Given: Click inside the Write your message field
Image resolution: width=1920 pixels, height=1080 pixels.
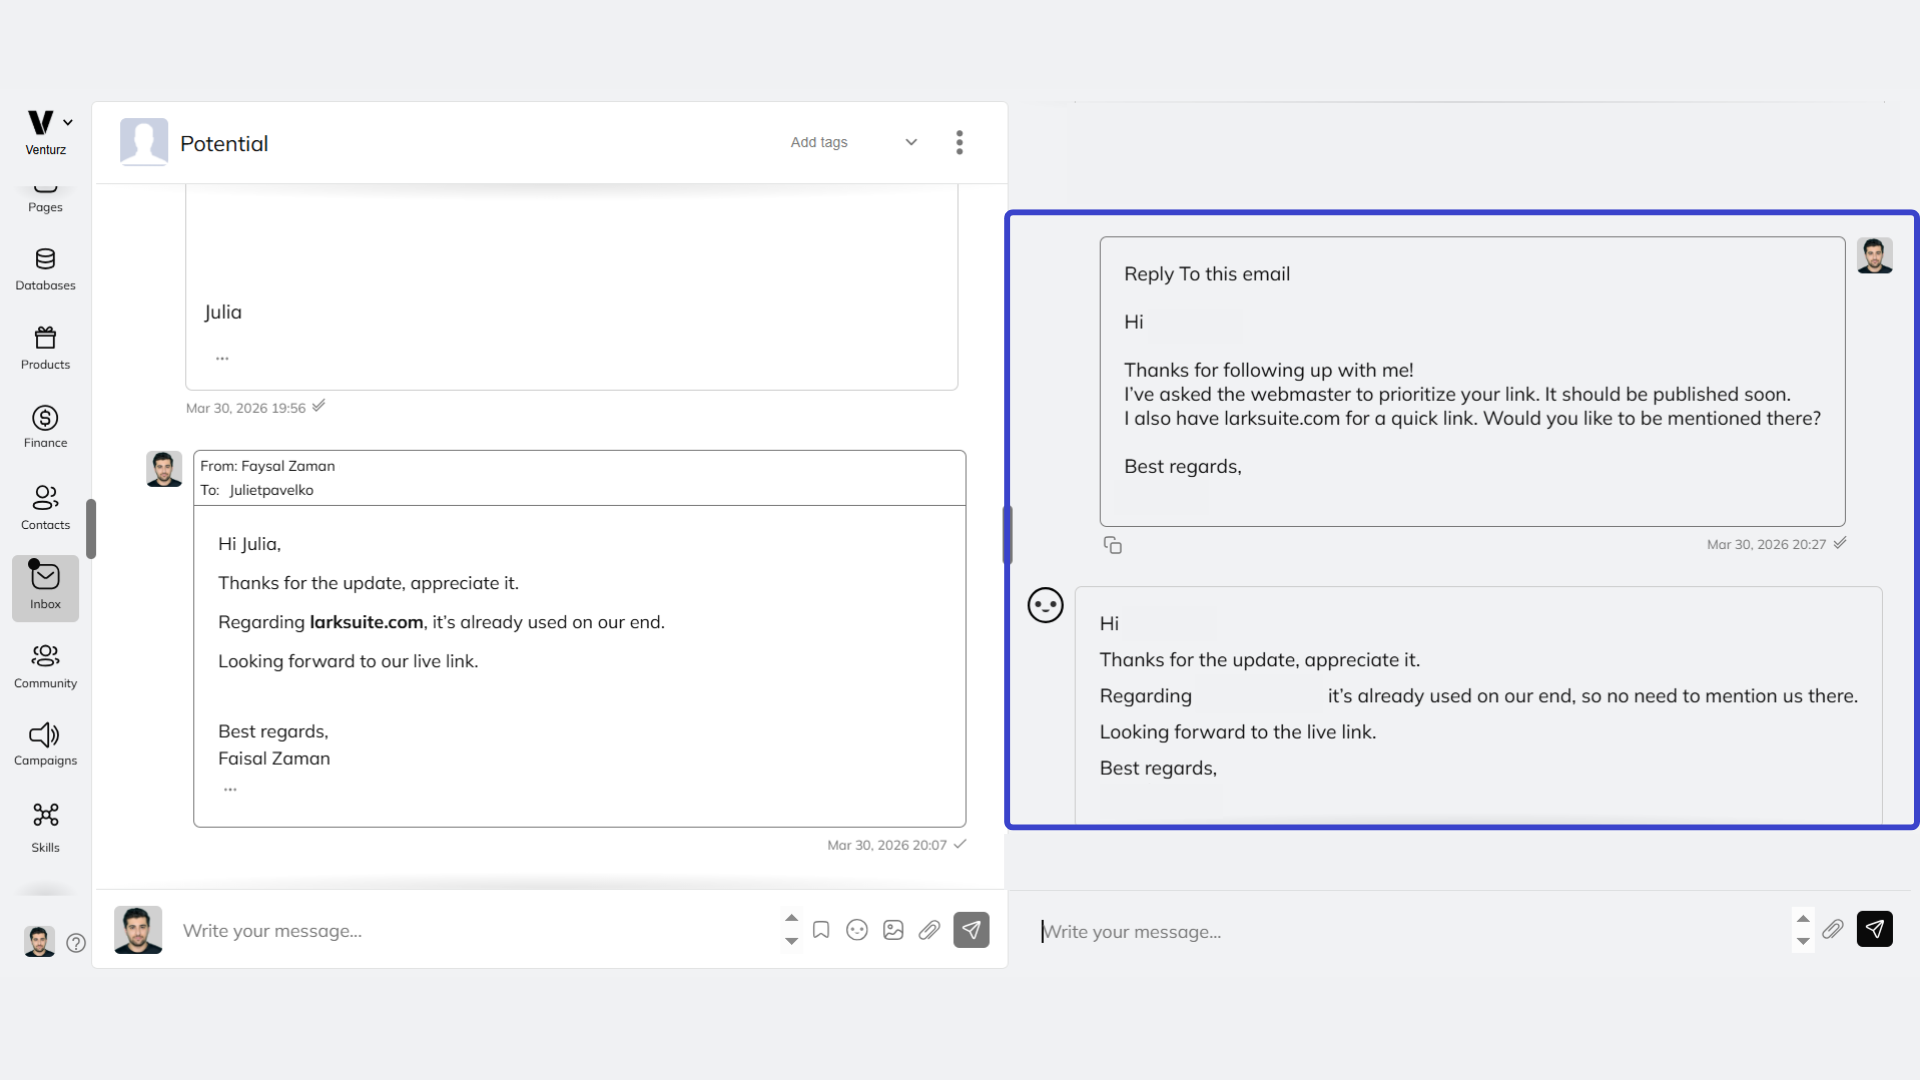Looking at the screenshot, I should point(400,930).
